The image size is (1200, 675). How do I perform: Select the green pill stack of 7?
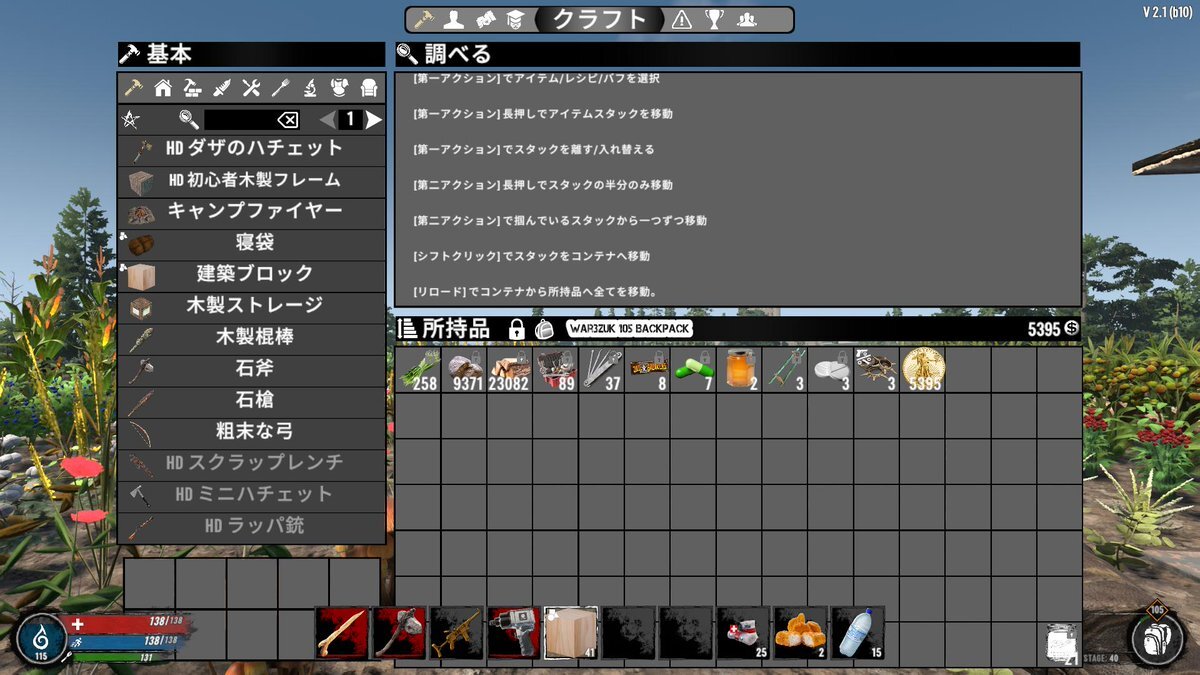[693, 369]
